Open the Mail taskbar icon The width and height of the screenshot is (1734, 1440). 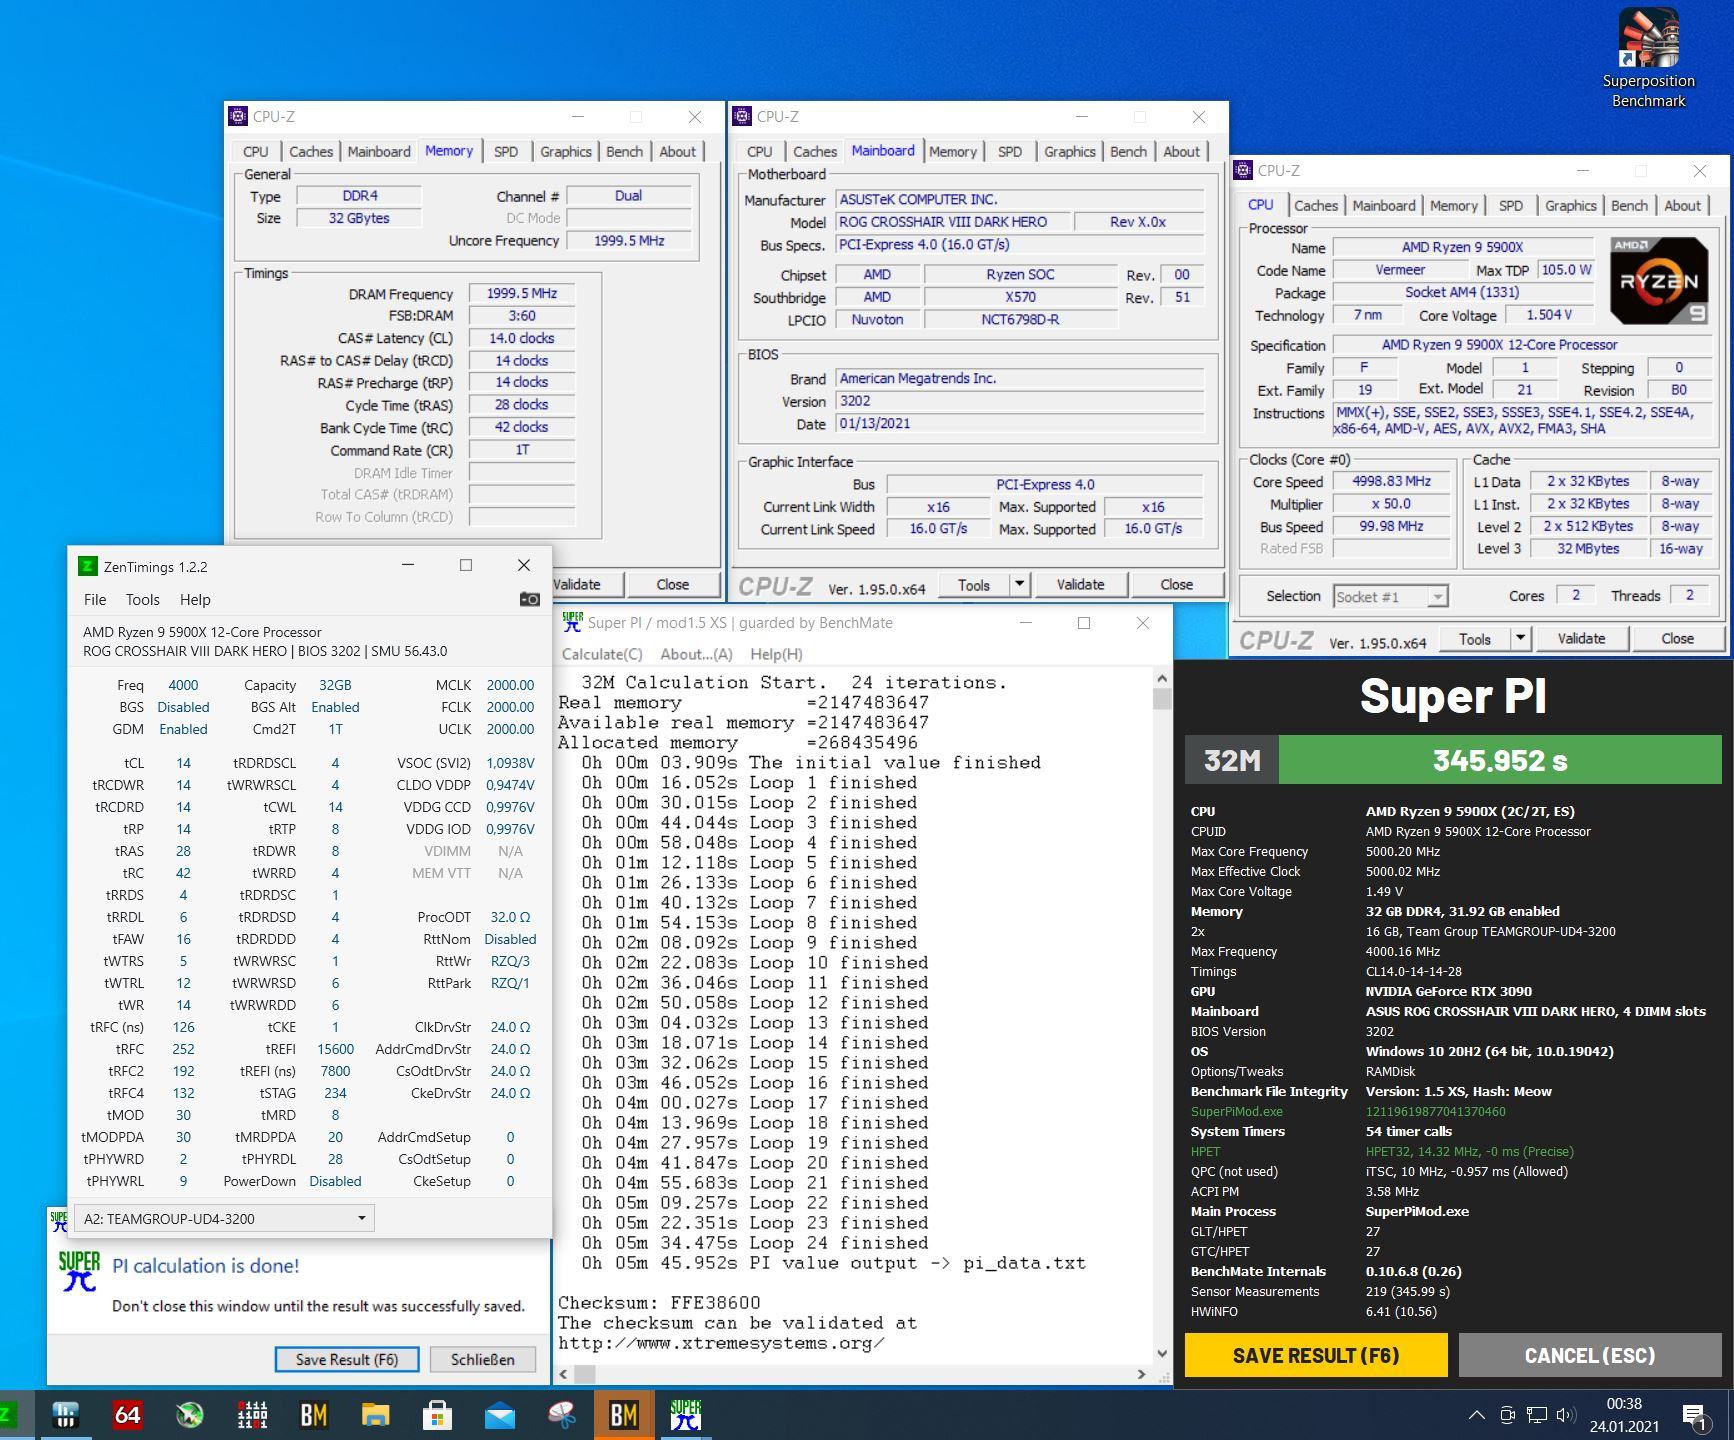499,1414
